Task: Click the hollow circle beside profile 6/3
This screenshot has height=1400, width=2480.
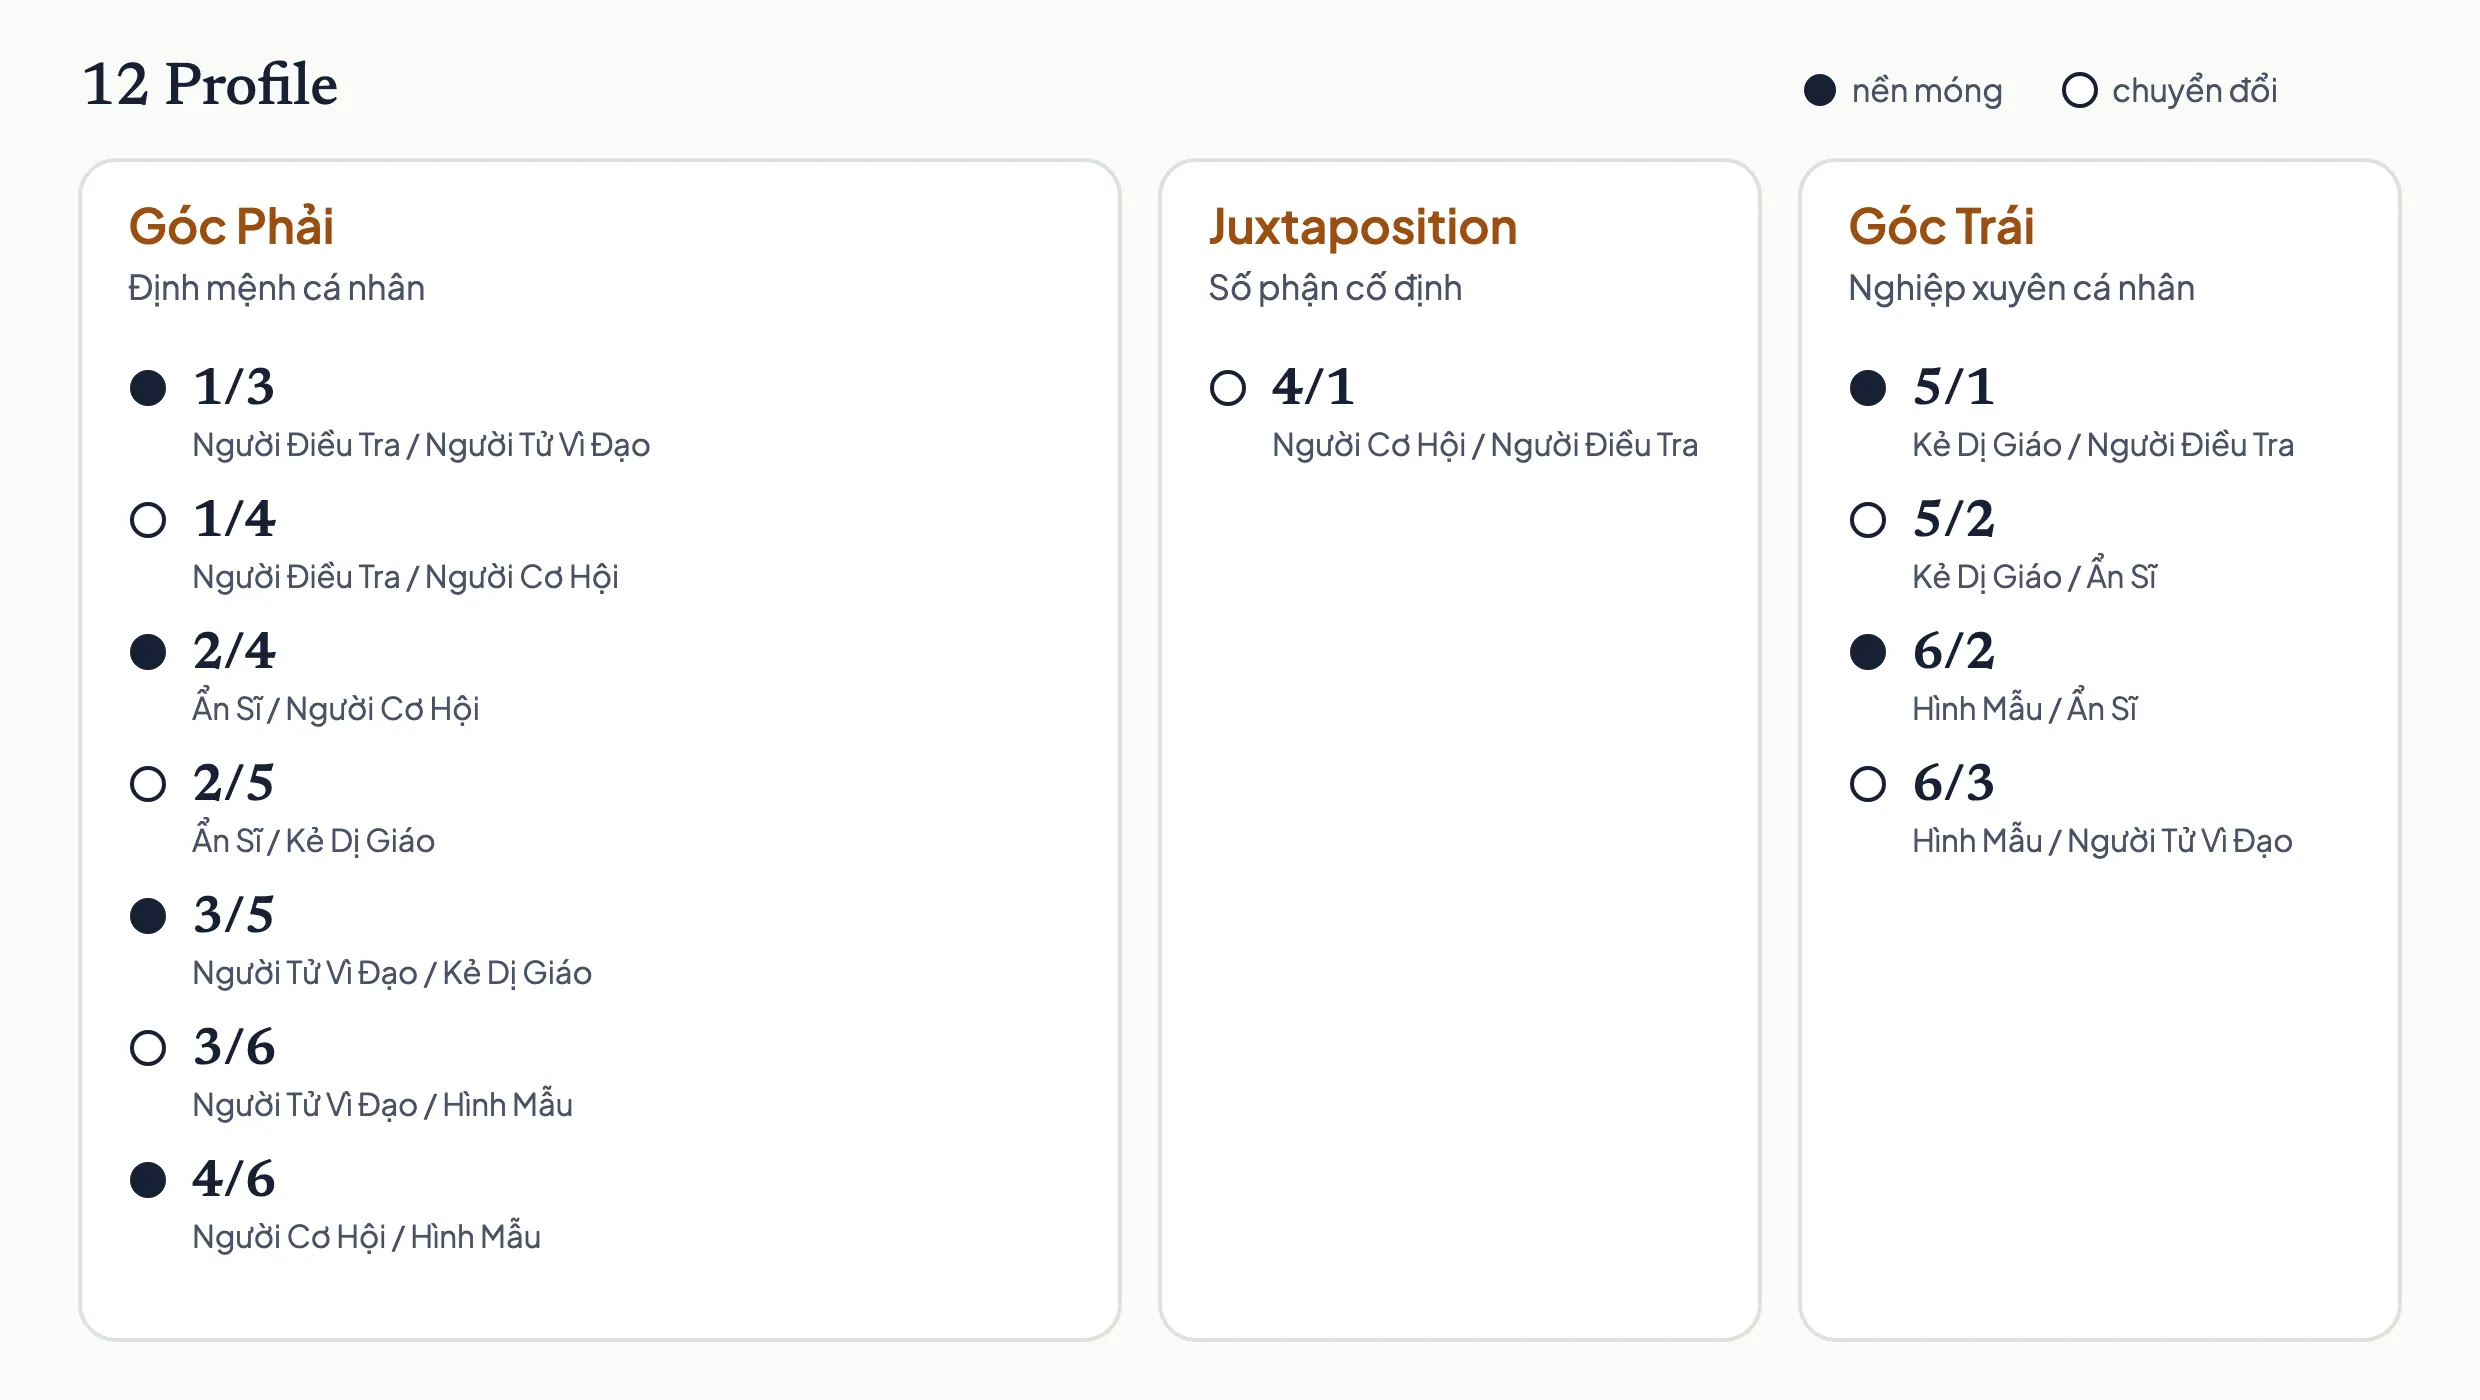Action: point(1868,784)
